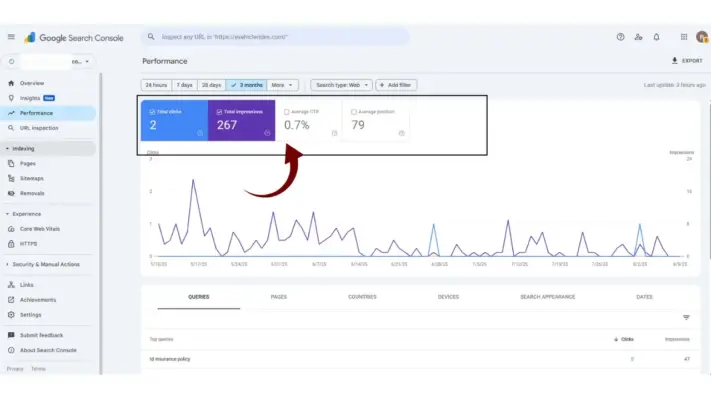The width and height of the screenshot is (711, 400).
Task: Sort by the Clicks column header
Action: click(x=623, y=339)
